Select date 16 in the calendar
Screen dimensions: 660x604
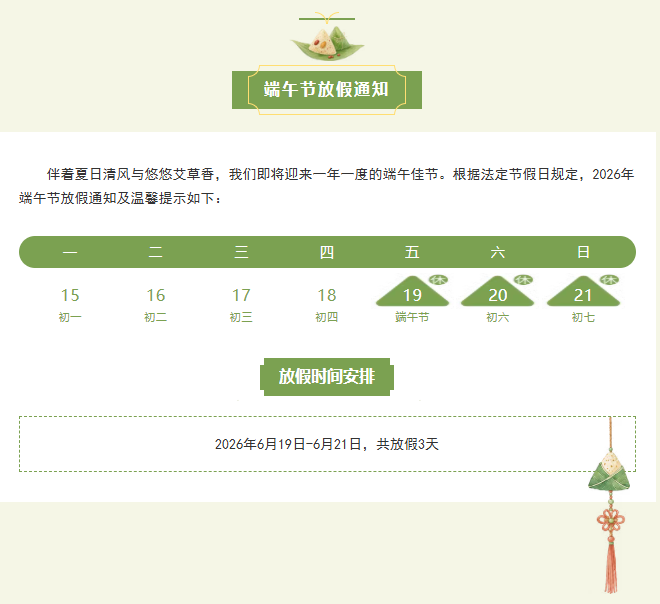tap(155, 295)
